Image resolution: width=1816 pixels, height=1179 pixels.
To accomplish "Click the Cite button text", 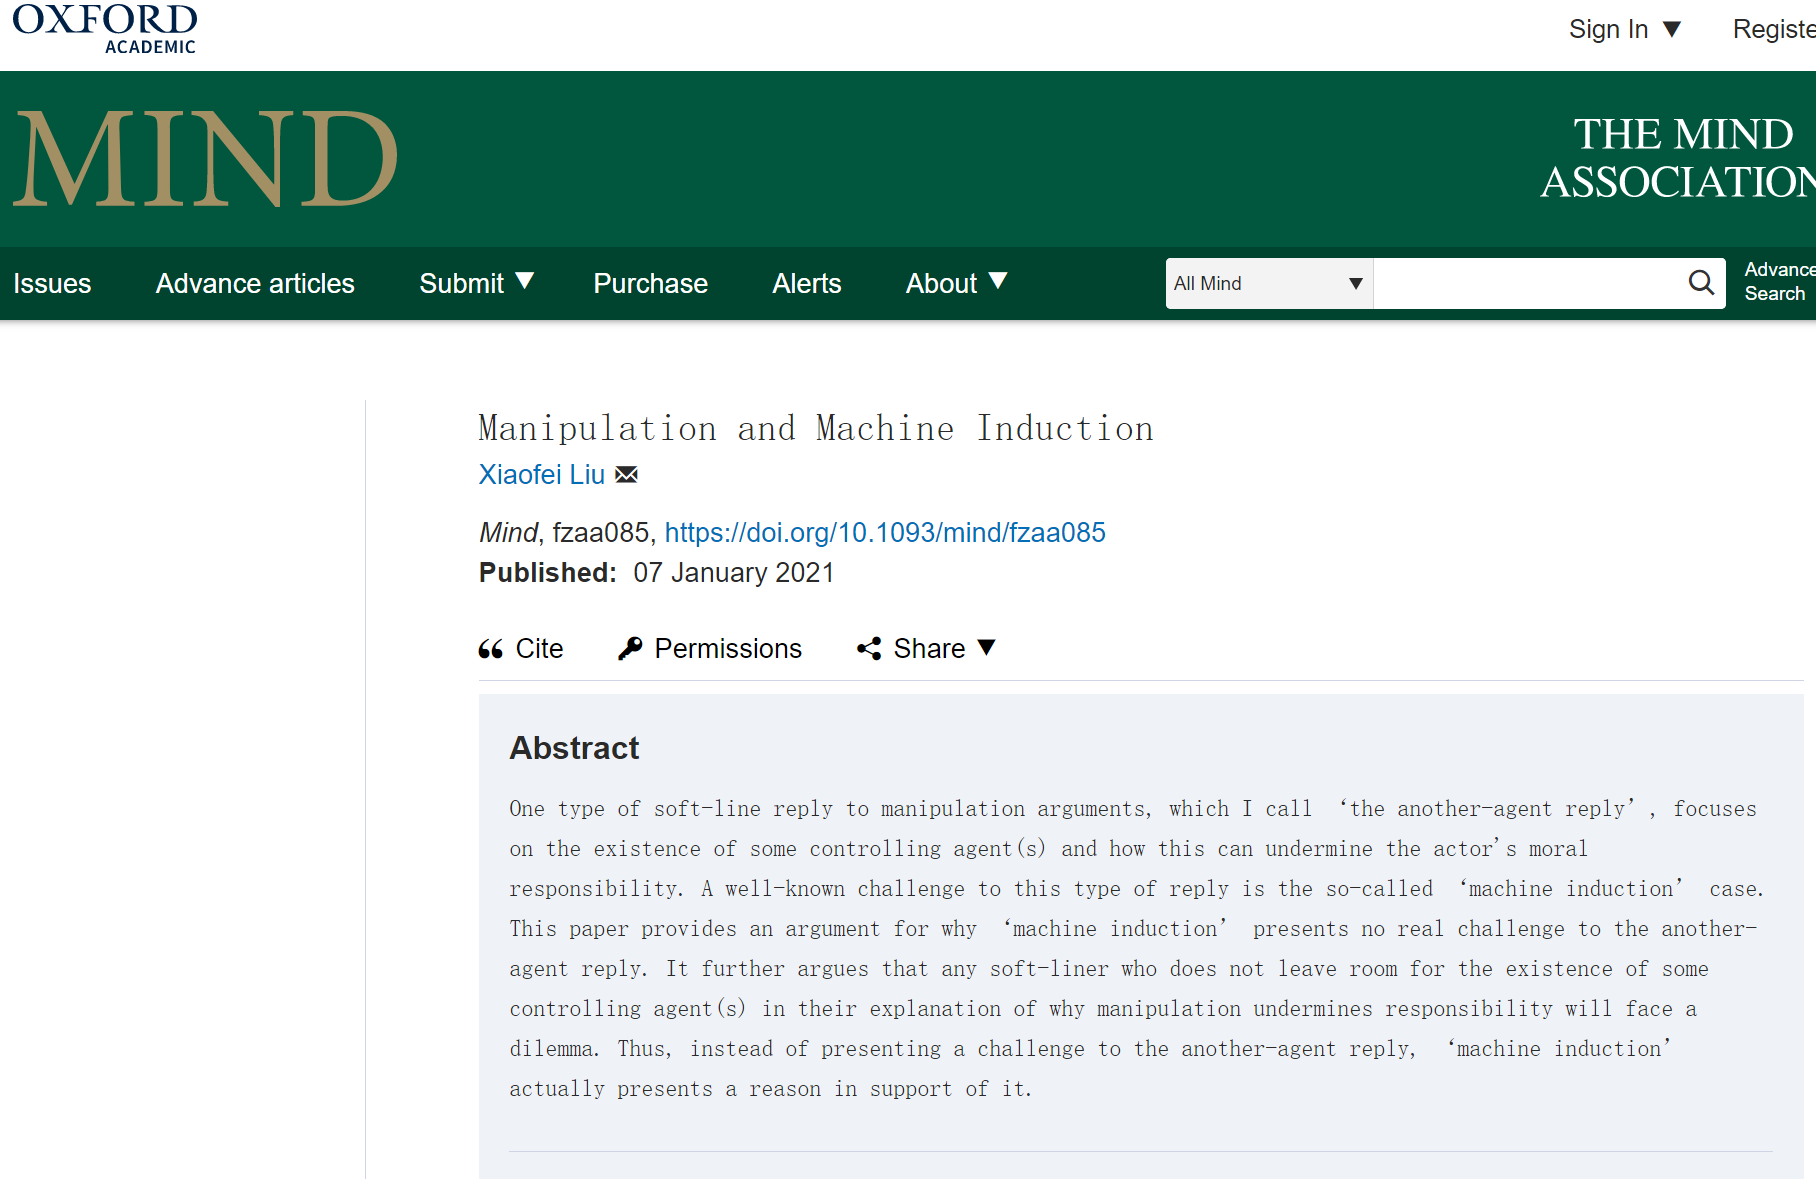I will pos(540,649).
